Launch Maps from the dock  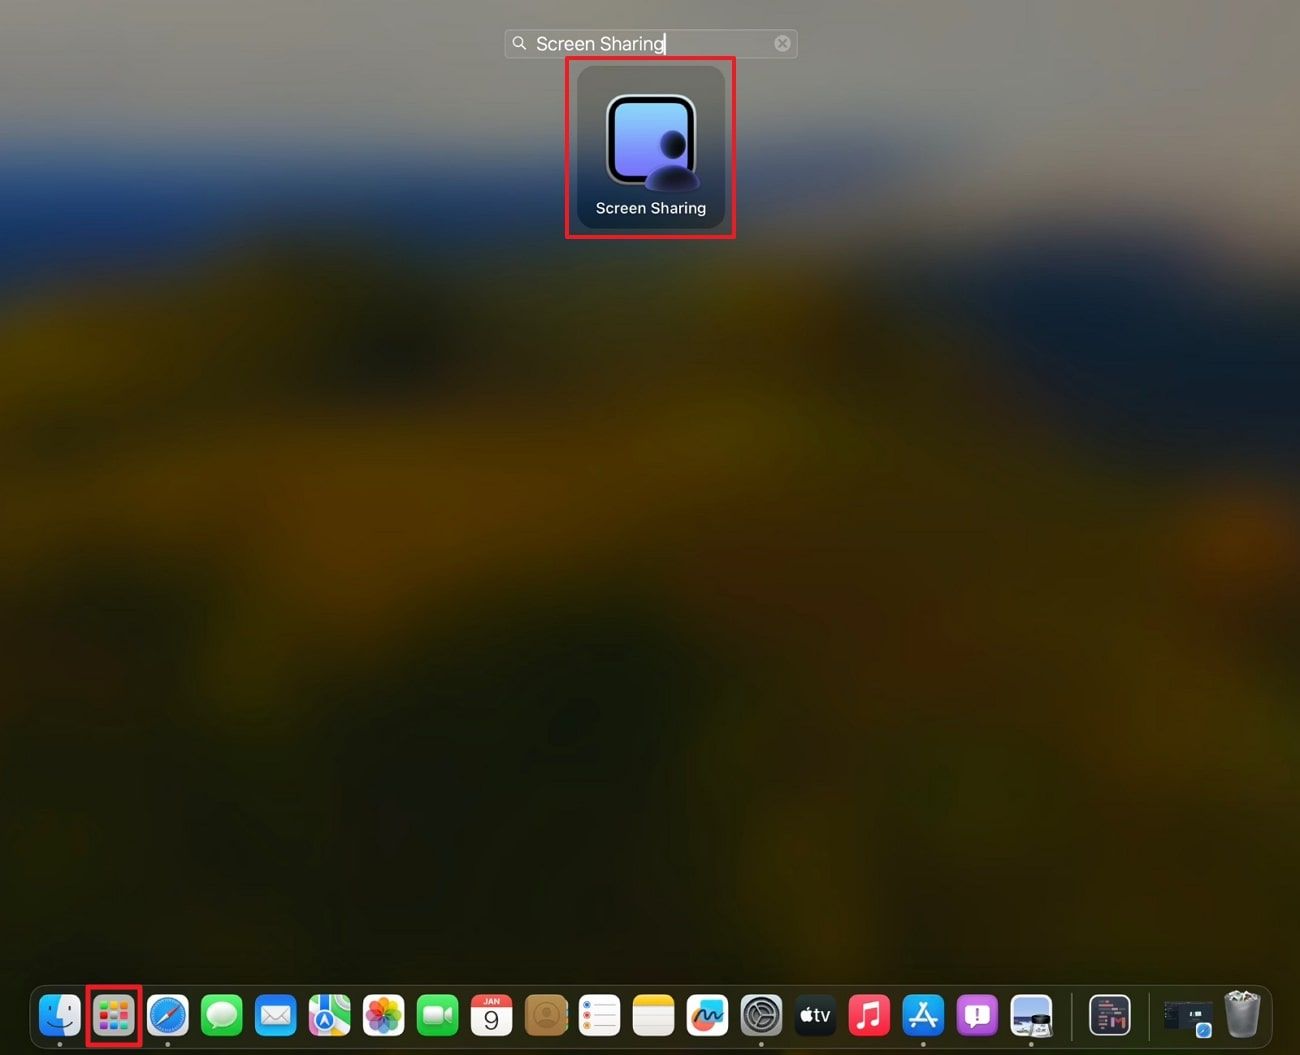(329, 1016)
